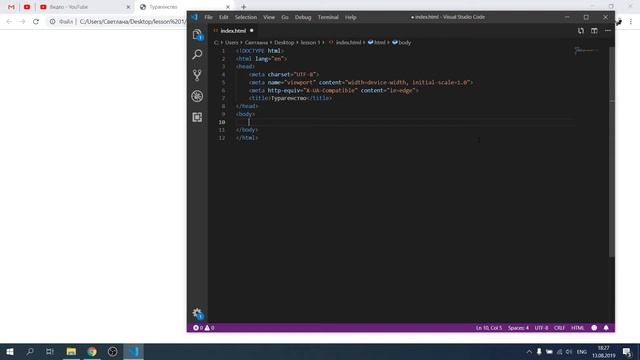Open the Source Control view

coord(197,75)
